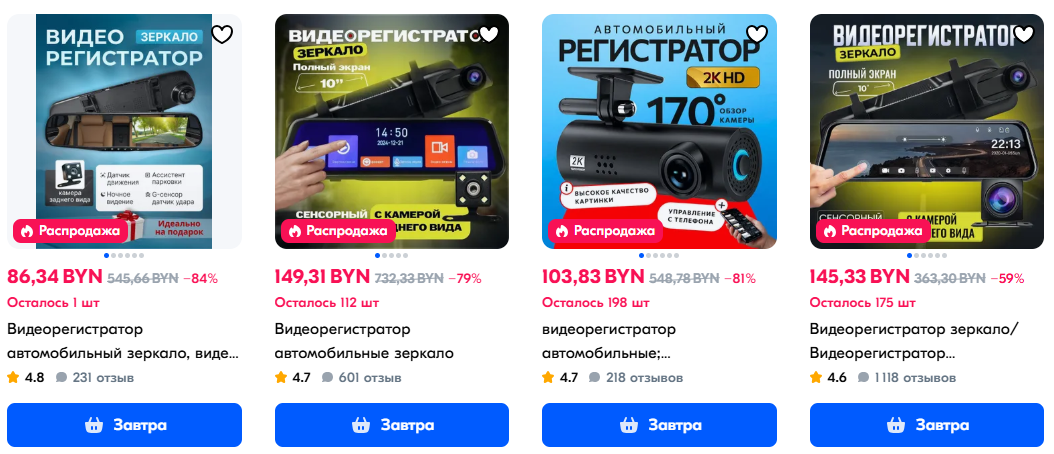Select second image dot under first product

[114, 256]
